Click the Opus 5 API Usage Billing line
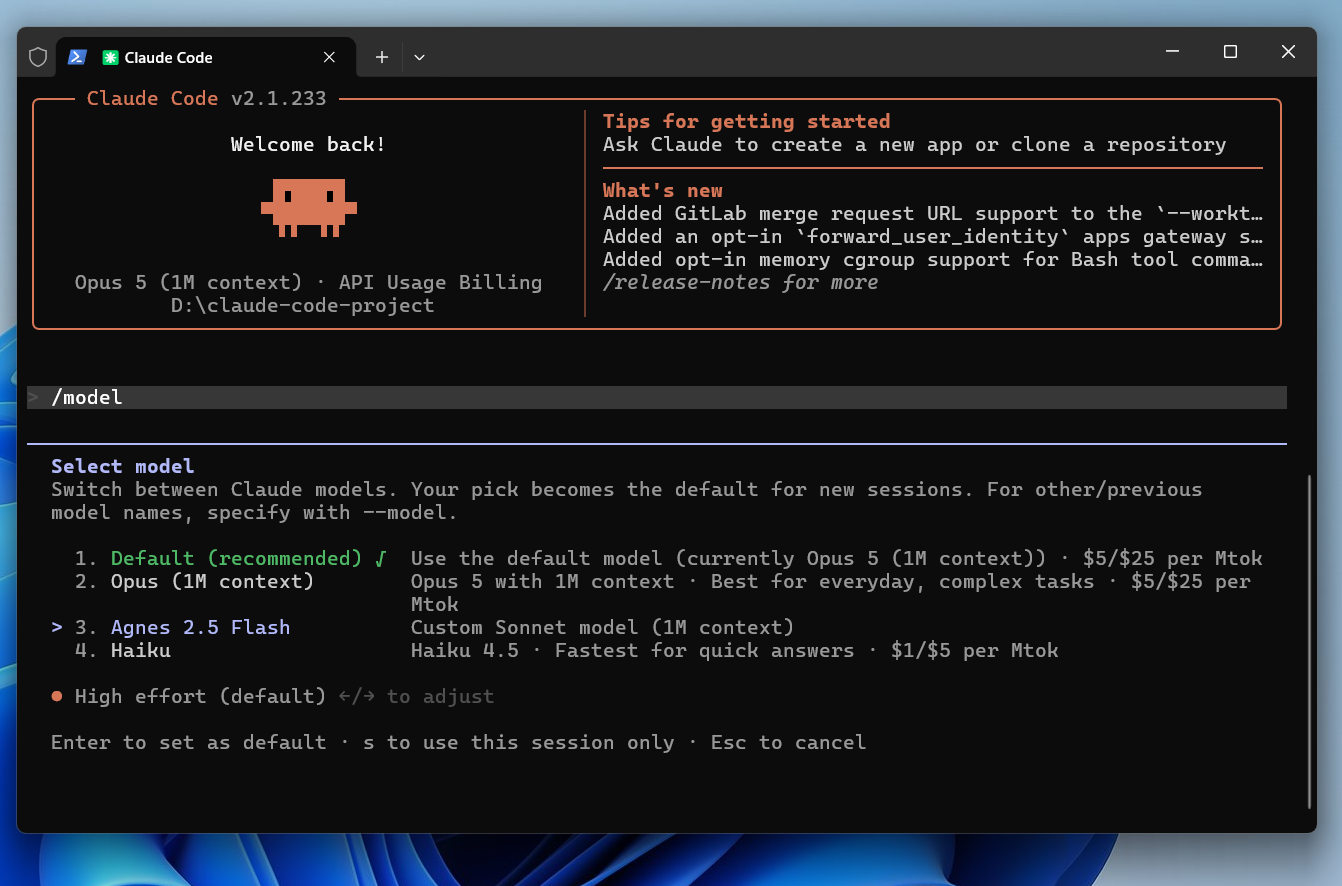1342x886 pixels. (x=308, y=282)
